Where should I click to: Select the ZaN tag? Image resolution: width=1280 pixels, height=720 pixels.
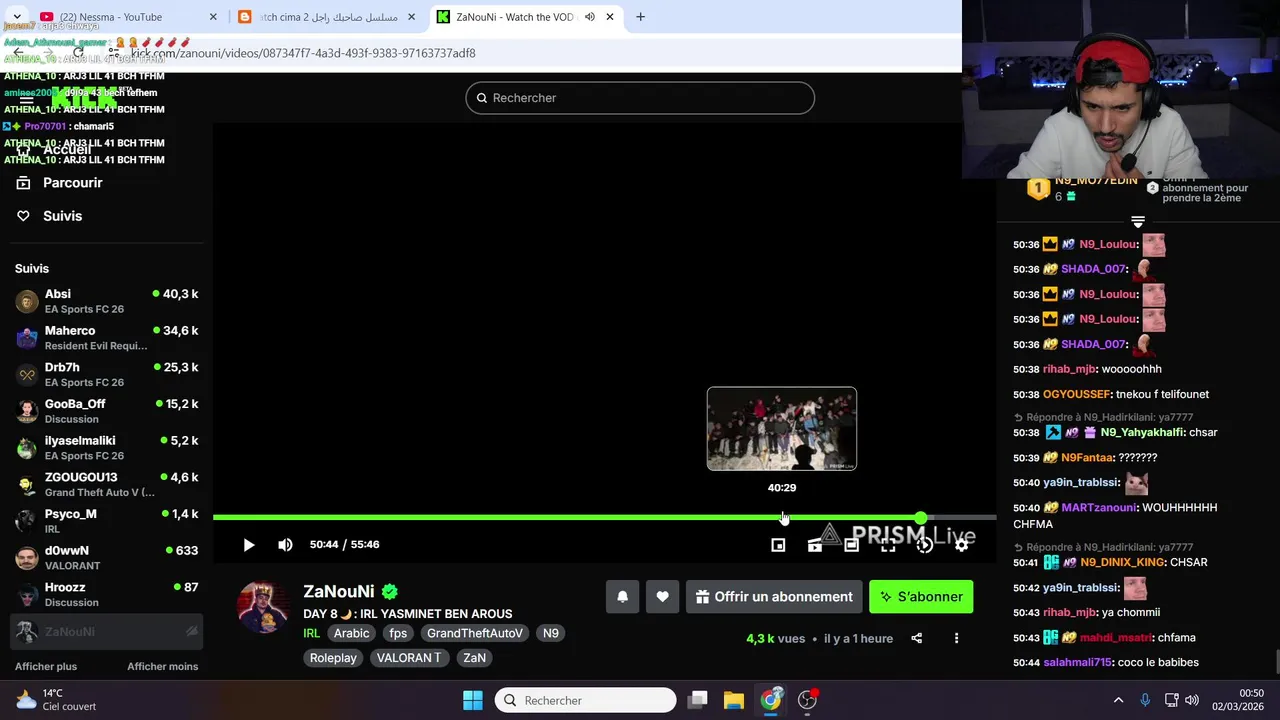point(474,658)
